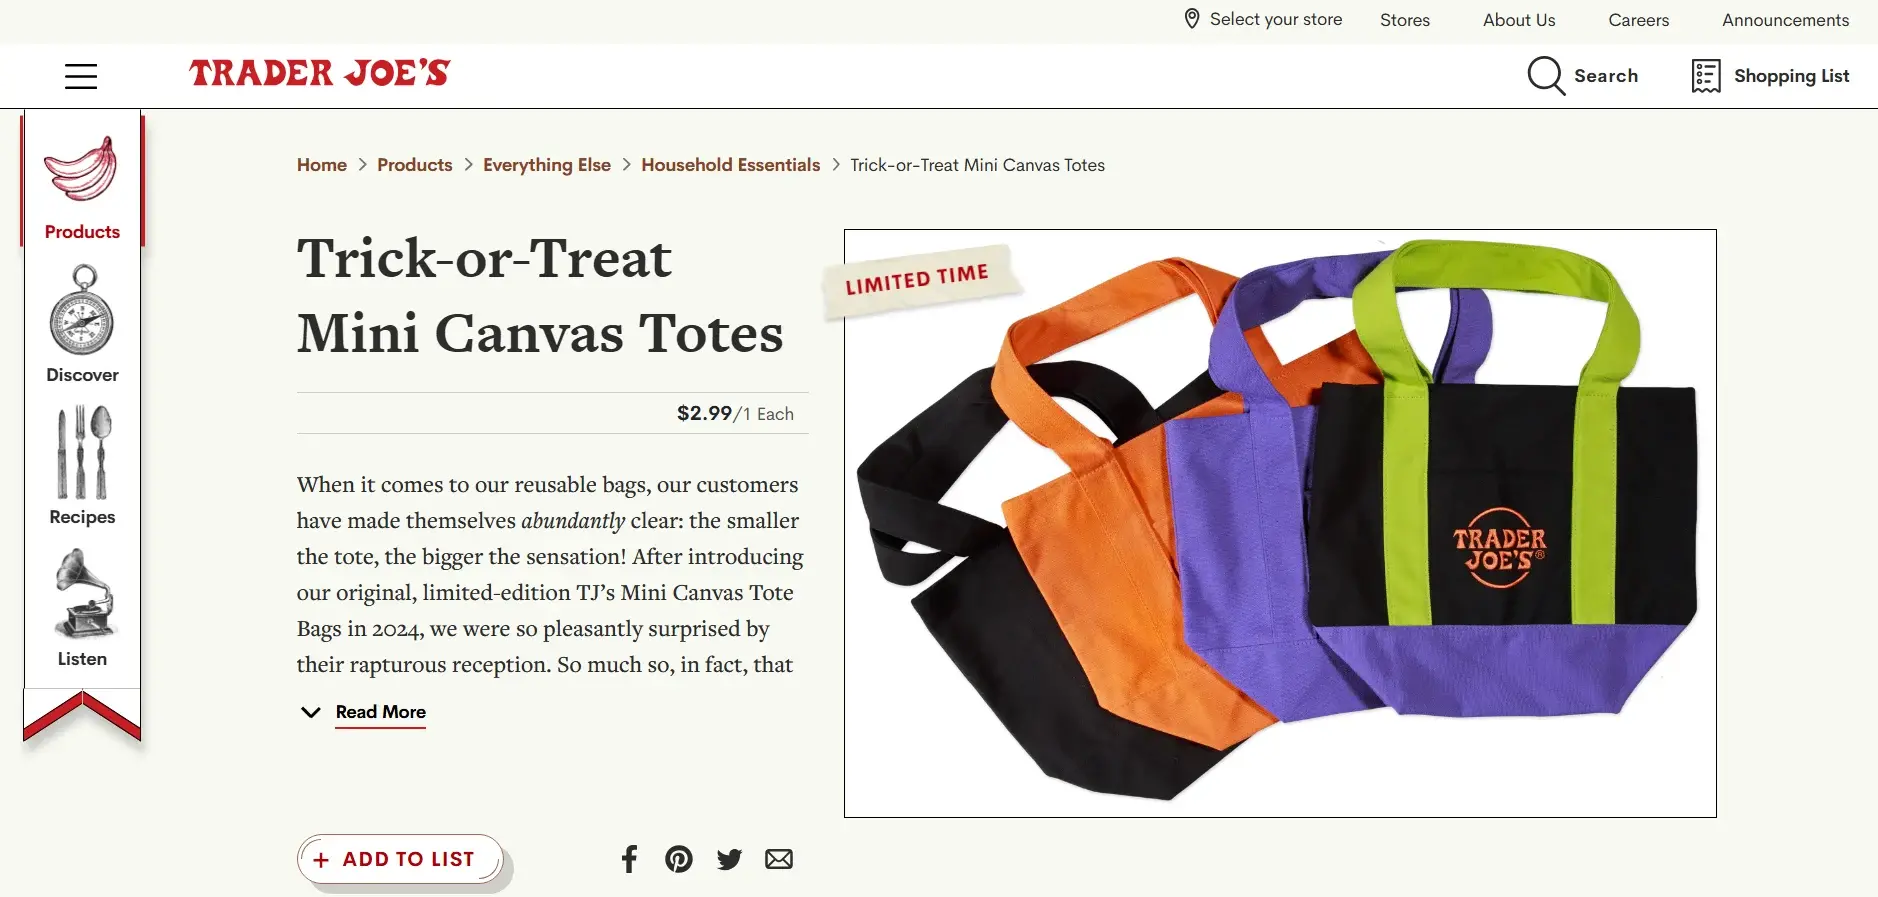Share by email envelope icon

[779, 859]
